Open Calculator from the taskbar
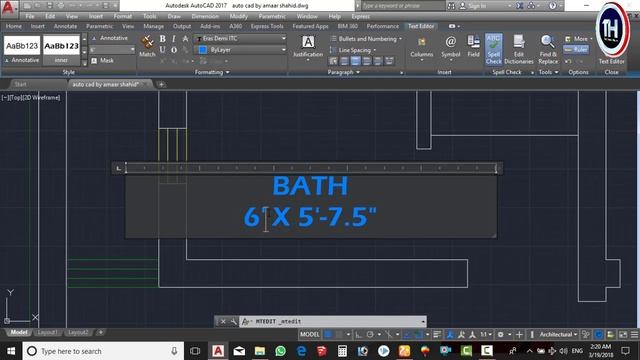Screen dimensions: 640x360 pos(342,351)
